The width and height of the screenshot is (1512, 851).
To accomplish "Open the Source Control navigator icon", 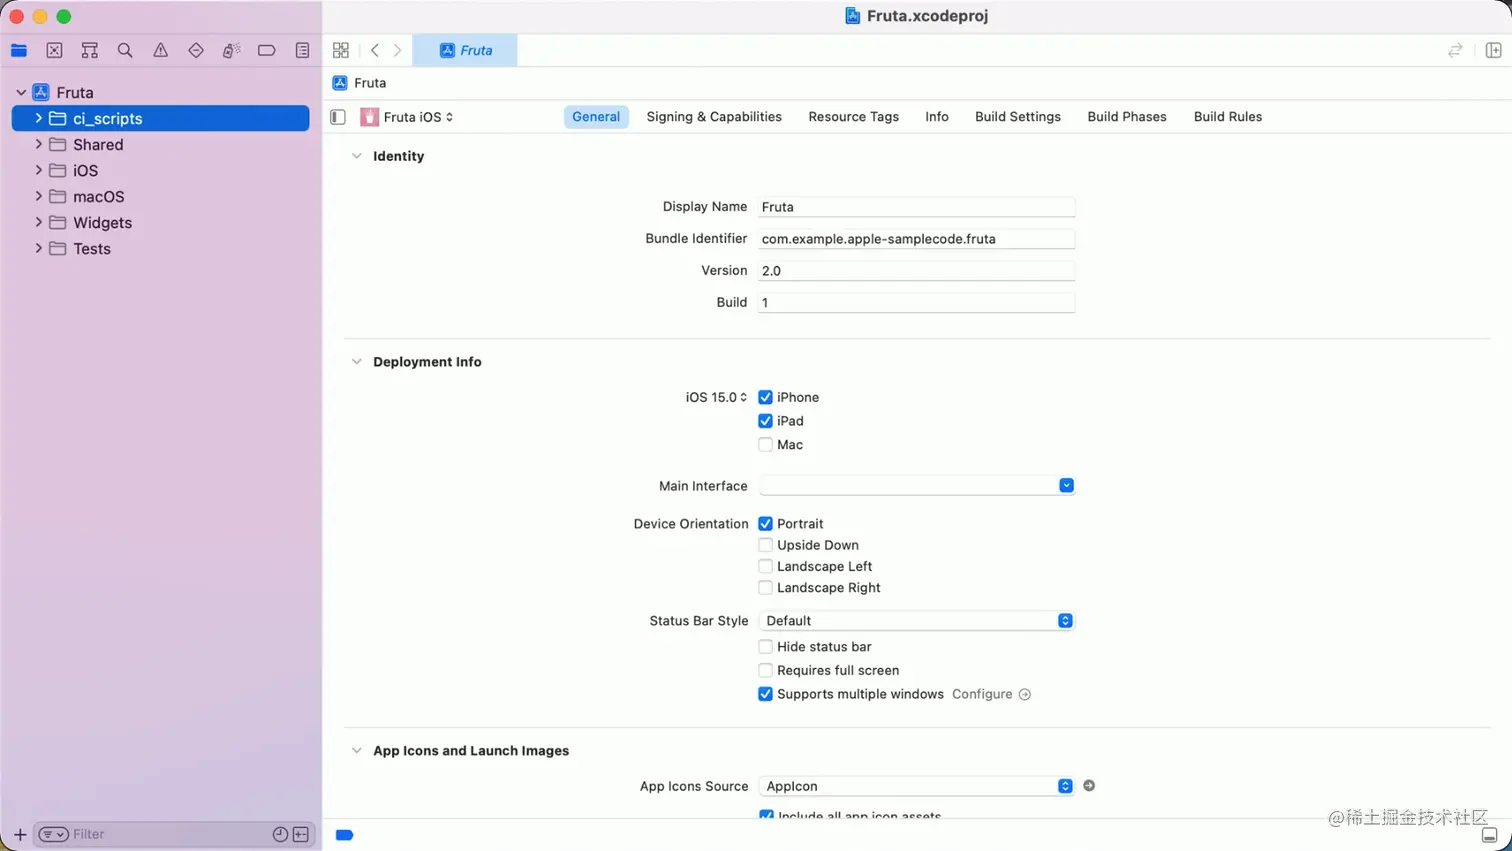I will [x=54, y=50].
